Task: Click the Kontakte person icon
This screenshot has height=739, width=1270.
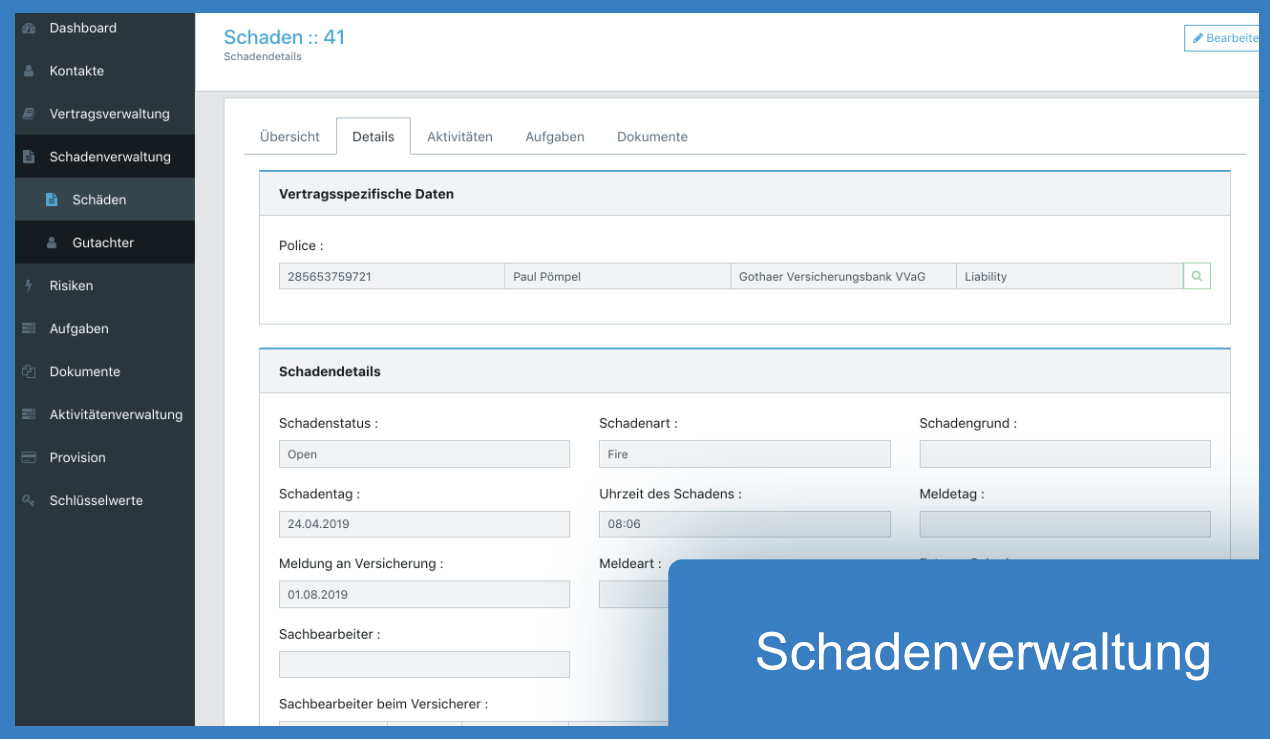Action: pyautogui.click(x=29, y=71)
